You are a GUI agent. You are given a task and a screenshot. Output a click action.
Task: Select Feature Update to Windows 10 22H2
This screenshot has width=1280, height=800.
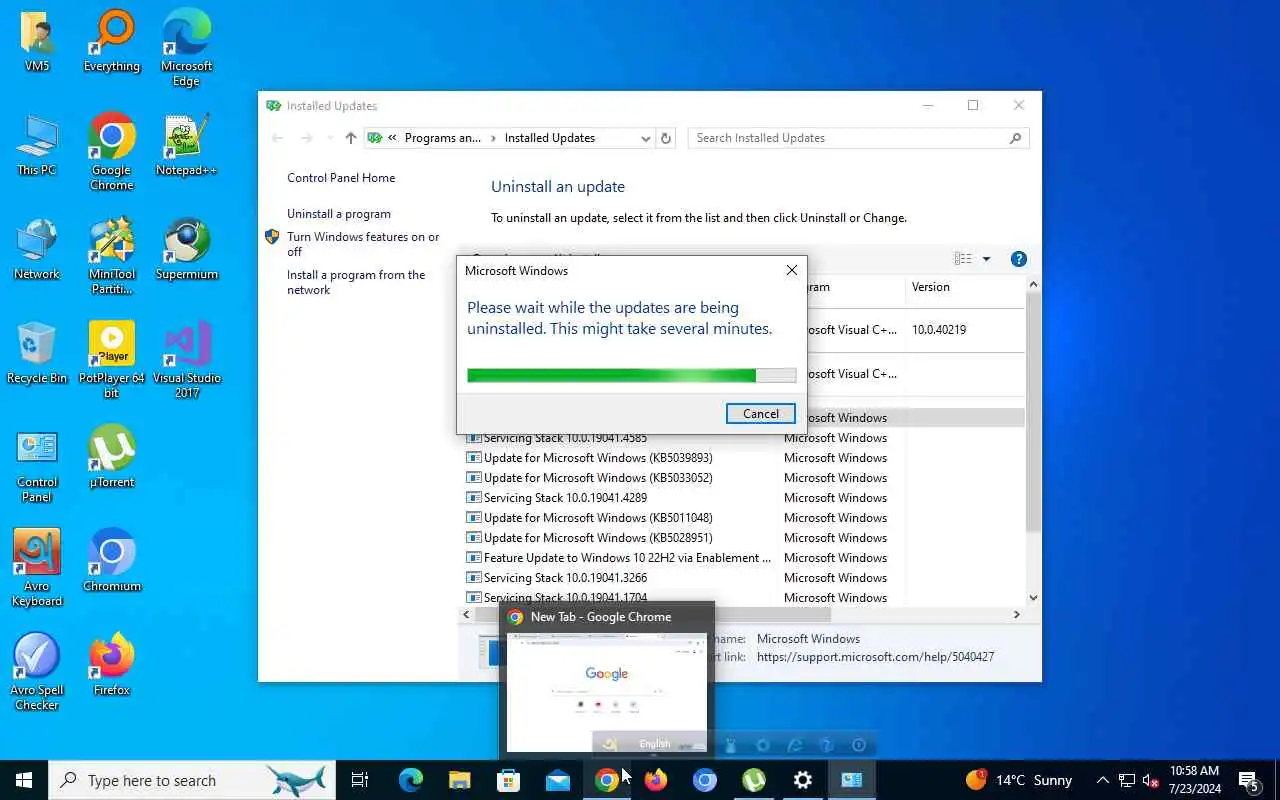point(627,558)
